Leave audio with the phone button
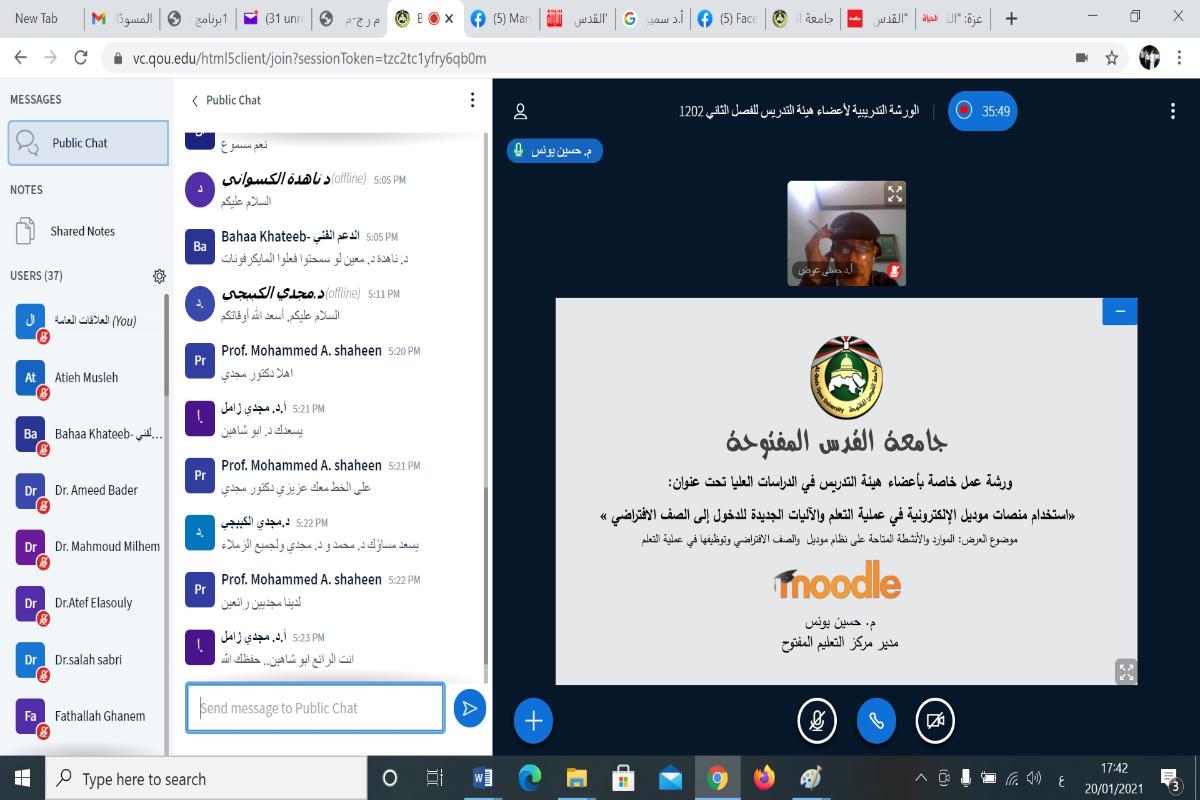Screen dimensions: 1200x800 (x=877, y=721)
